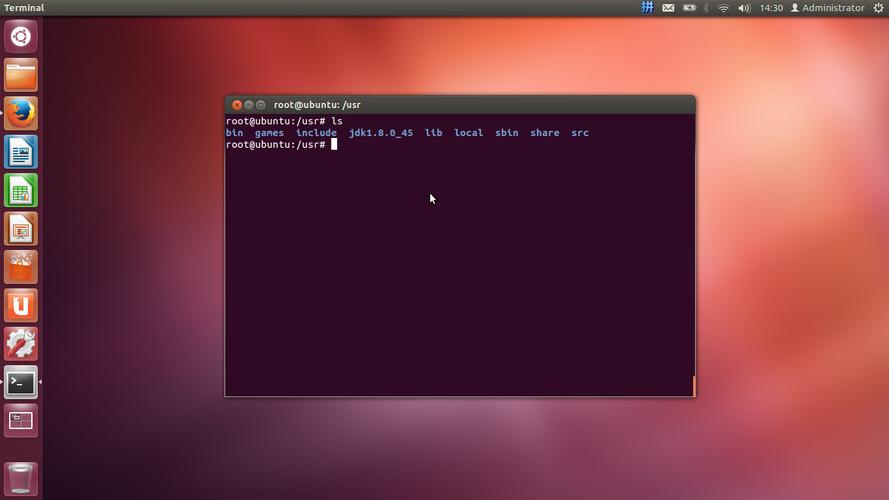Launch Firefox from the dock

pyautogui.click(x=21, y=113)
